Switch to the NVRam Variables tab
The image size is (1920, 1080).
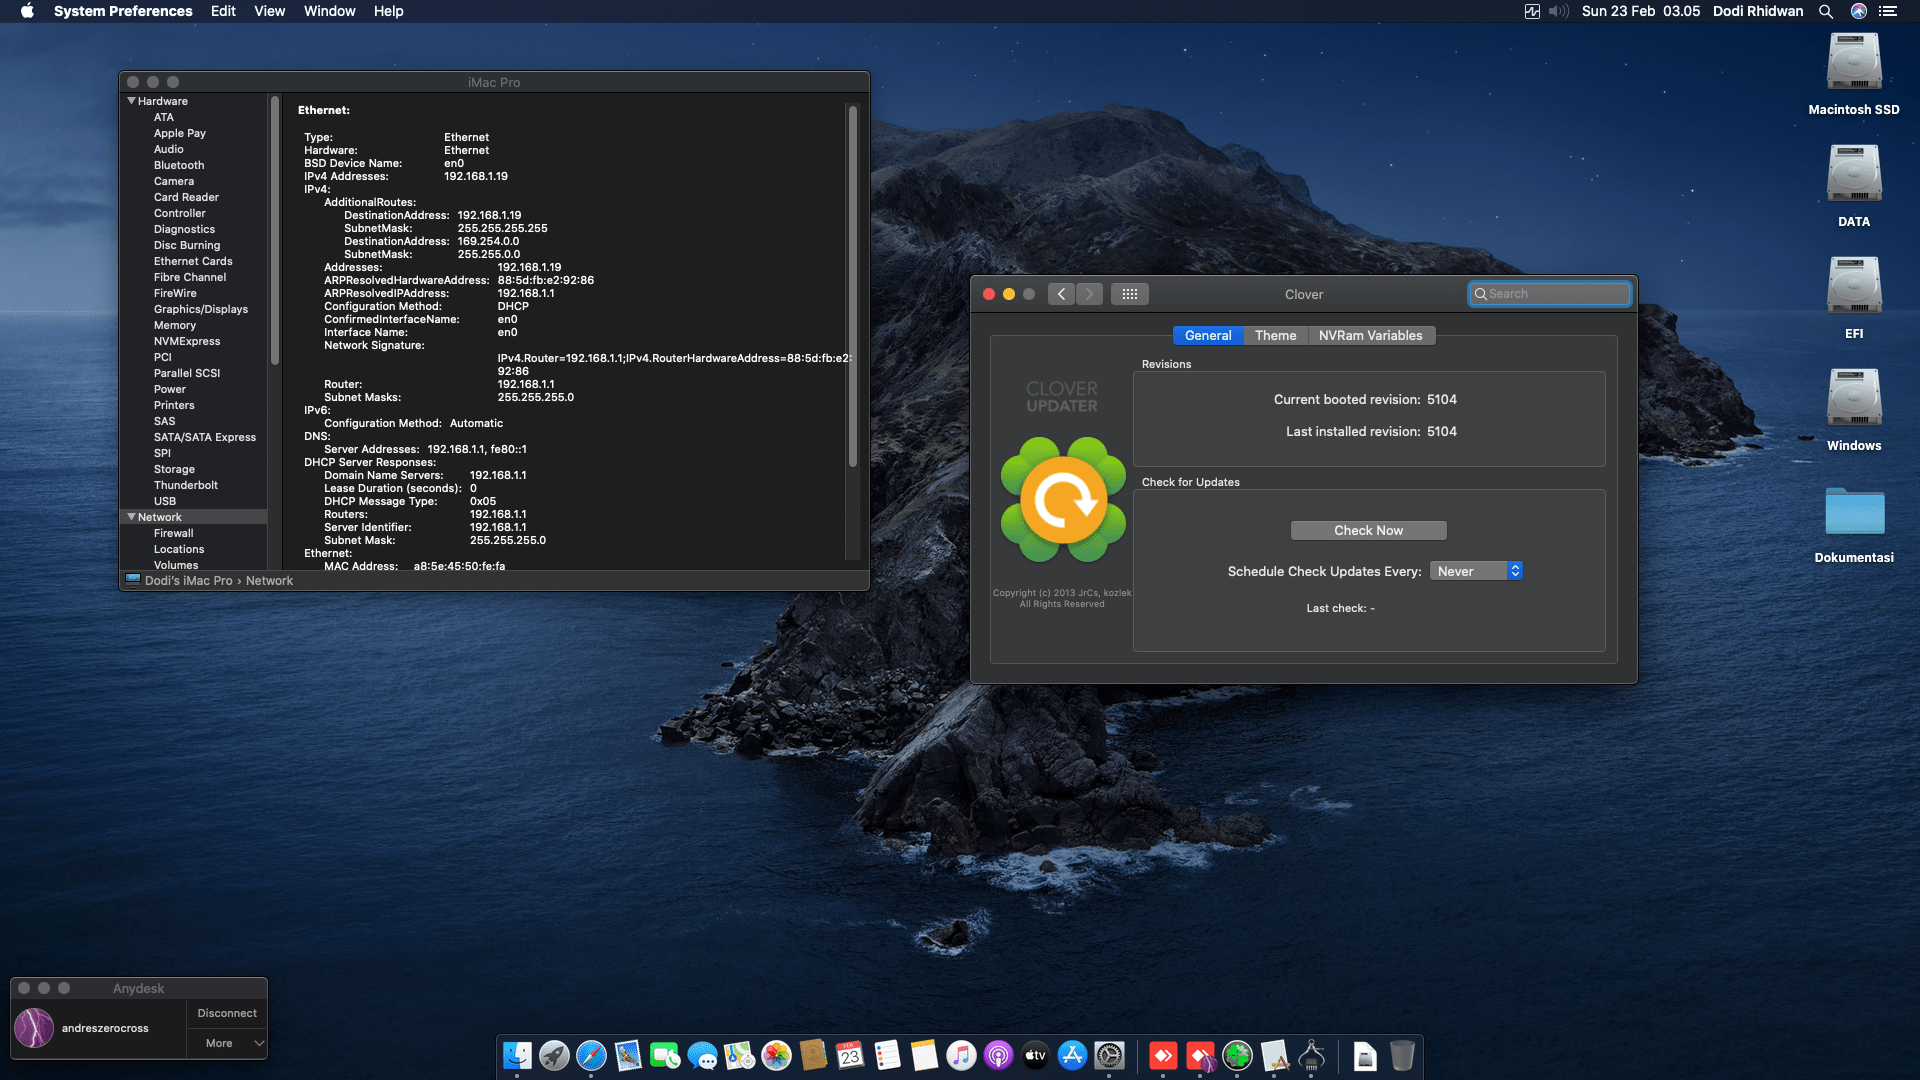click(x=1370, y=336)
